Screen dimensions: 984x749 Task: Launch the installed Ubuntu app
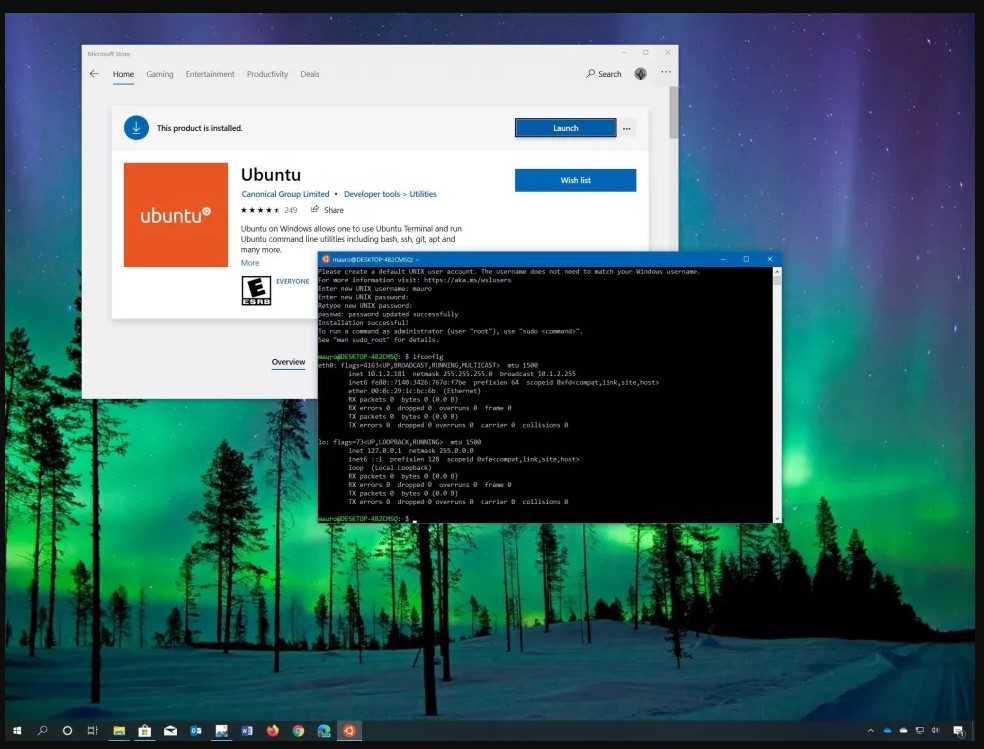tap(565, 128)
